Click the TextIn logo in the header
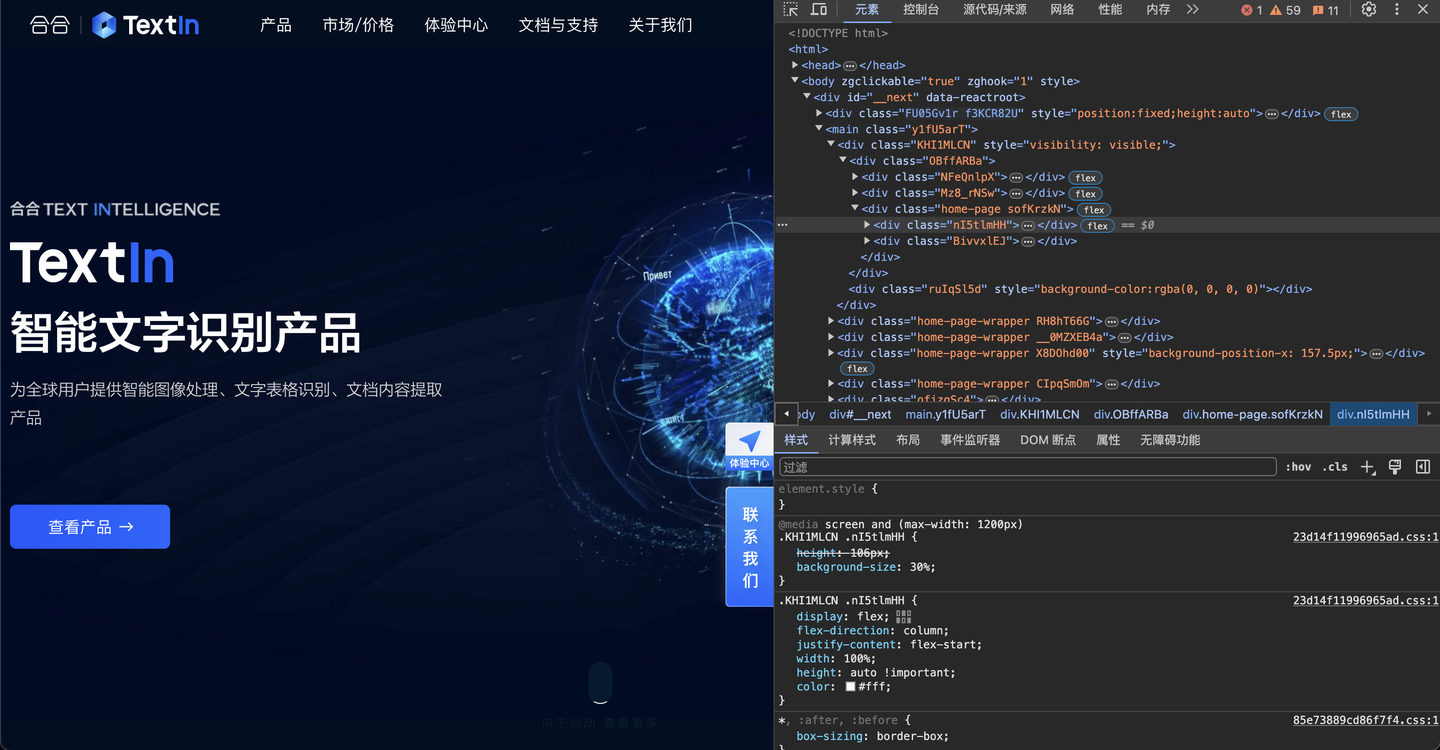 pos(145,25)
